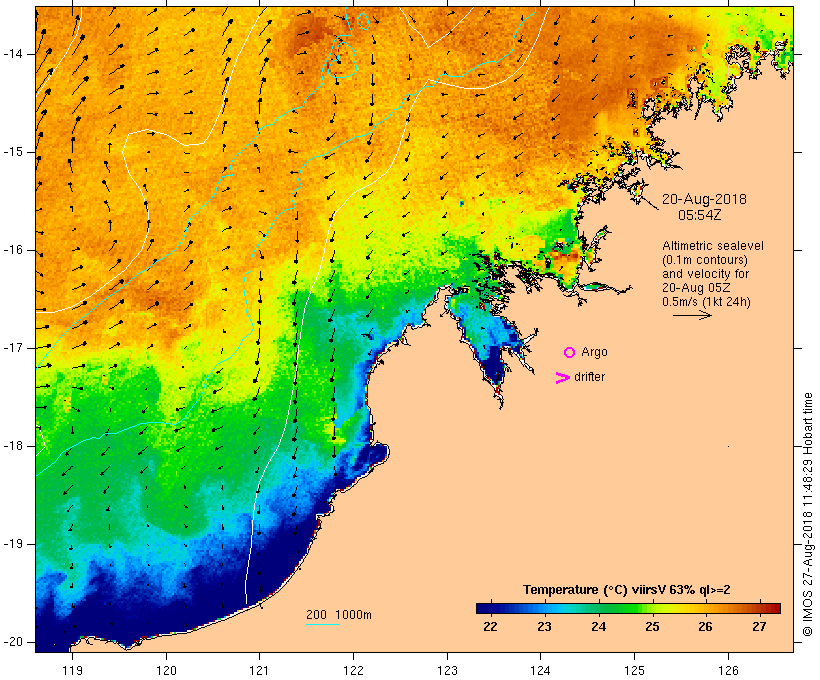
Task: Click the latitude label -15
Action: tap(12, 152)
